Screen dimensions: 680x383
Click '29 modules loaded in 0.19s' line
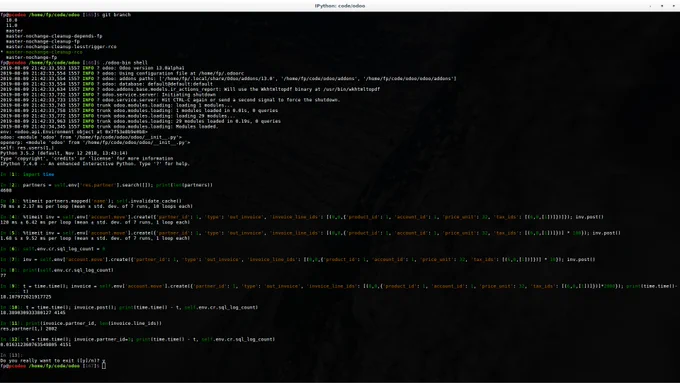point(141,121)
